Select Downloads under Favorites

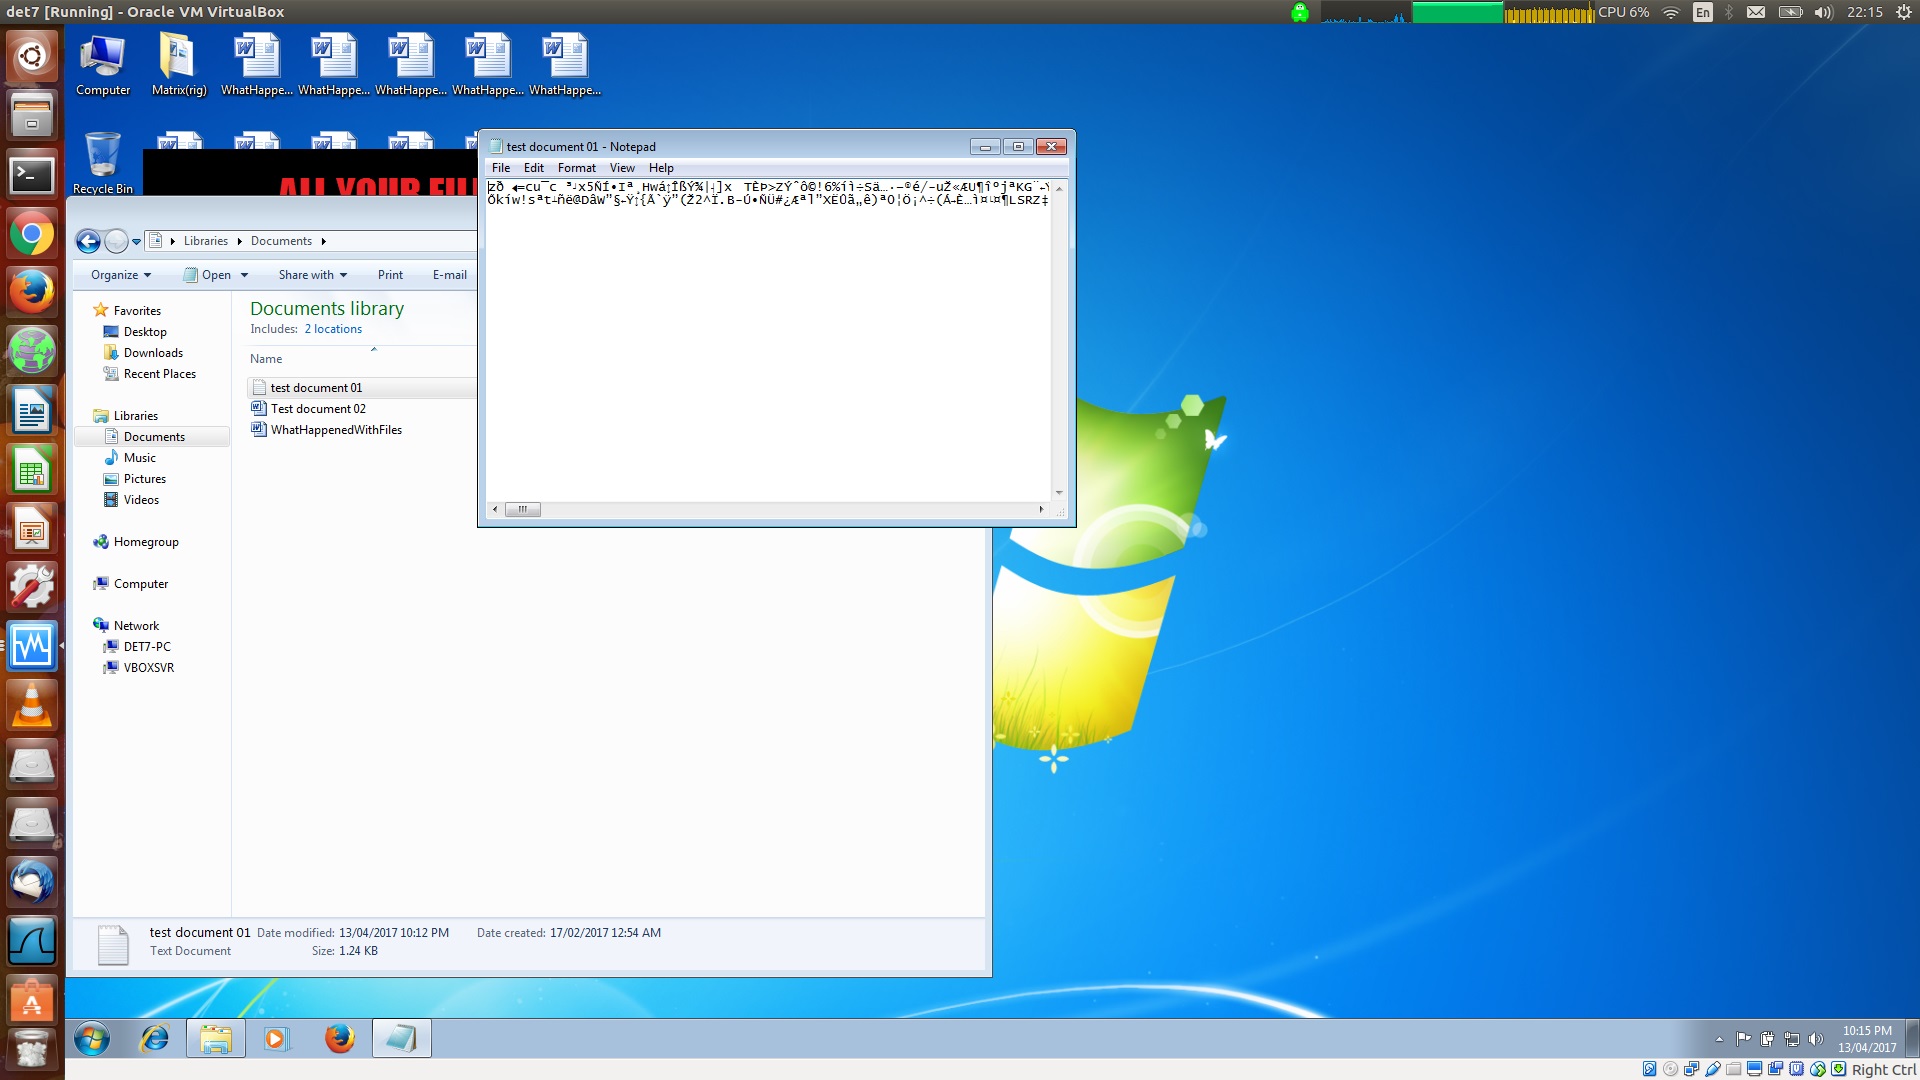pyautogui.click(x=153, y=353)
